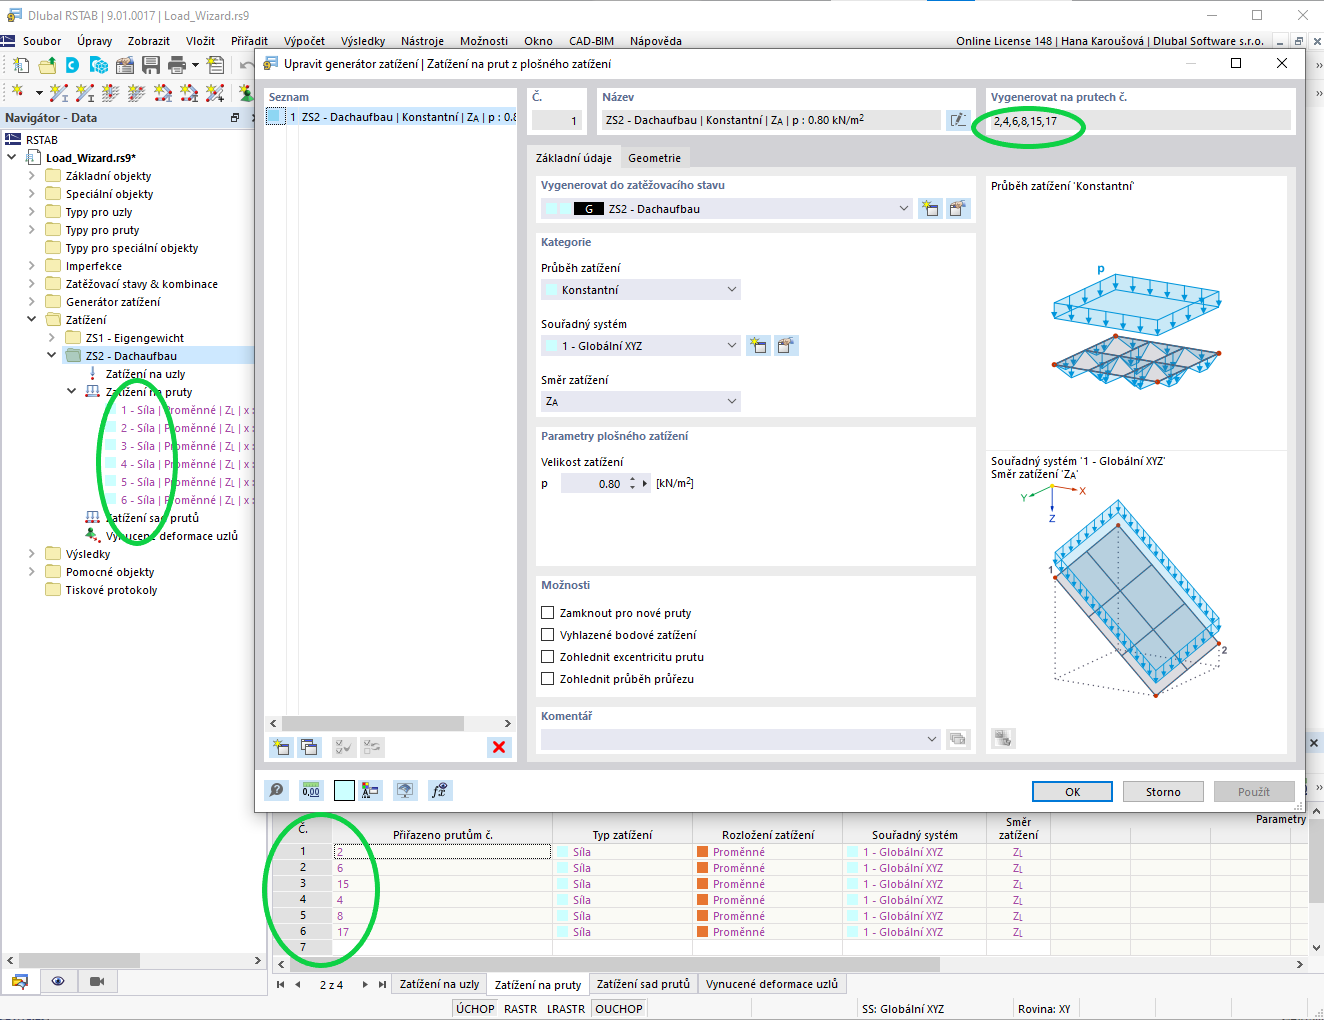Select Tiskové protokoly in navigator tree
Image resolution: width=1324 pixels, height=1020 pixels.
point(111,590)
